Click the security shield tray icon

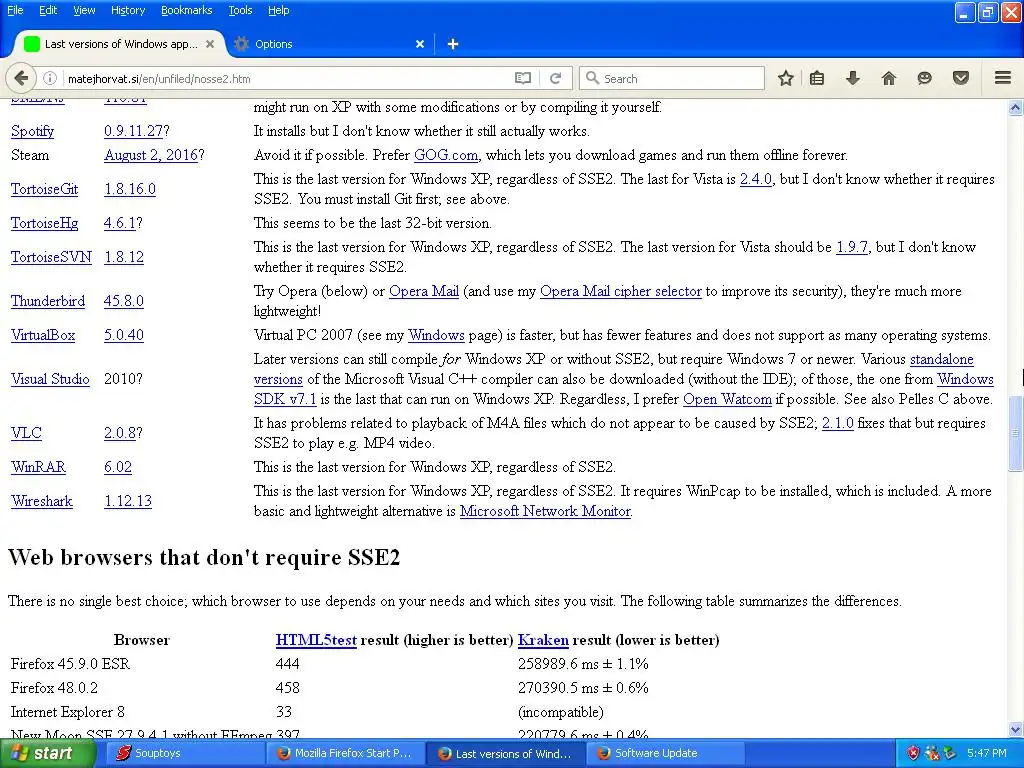click(913, 753)
